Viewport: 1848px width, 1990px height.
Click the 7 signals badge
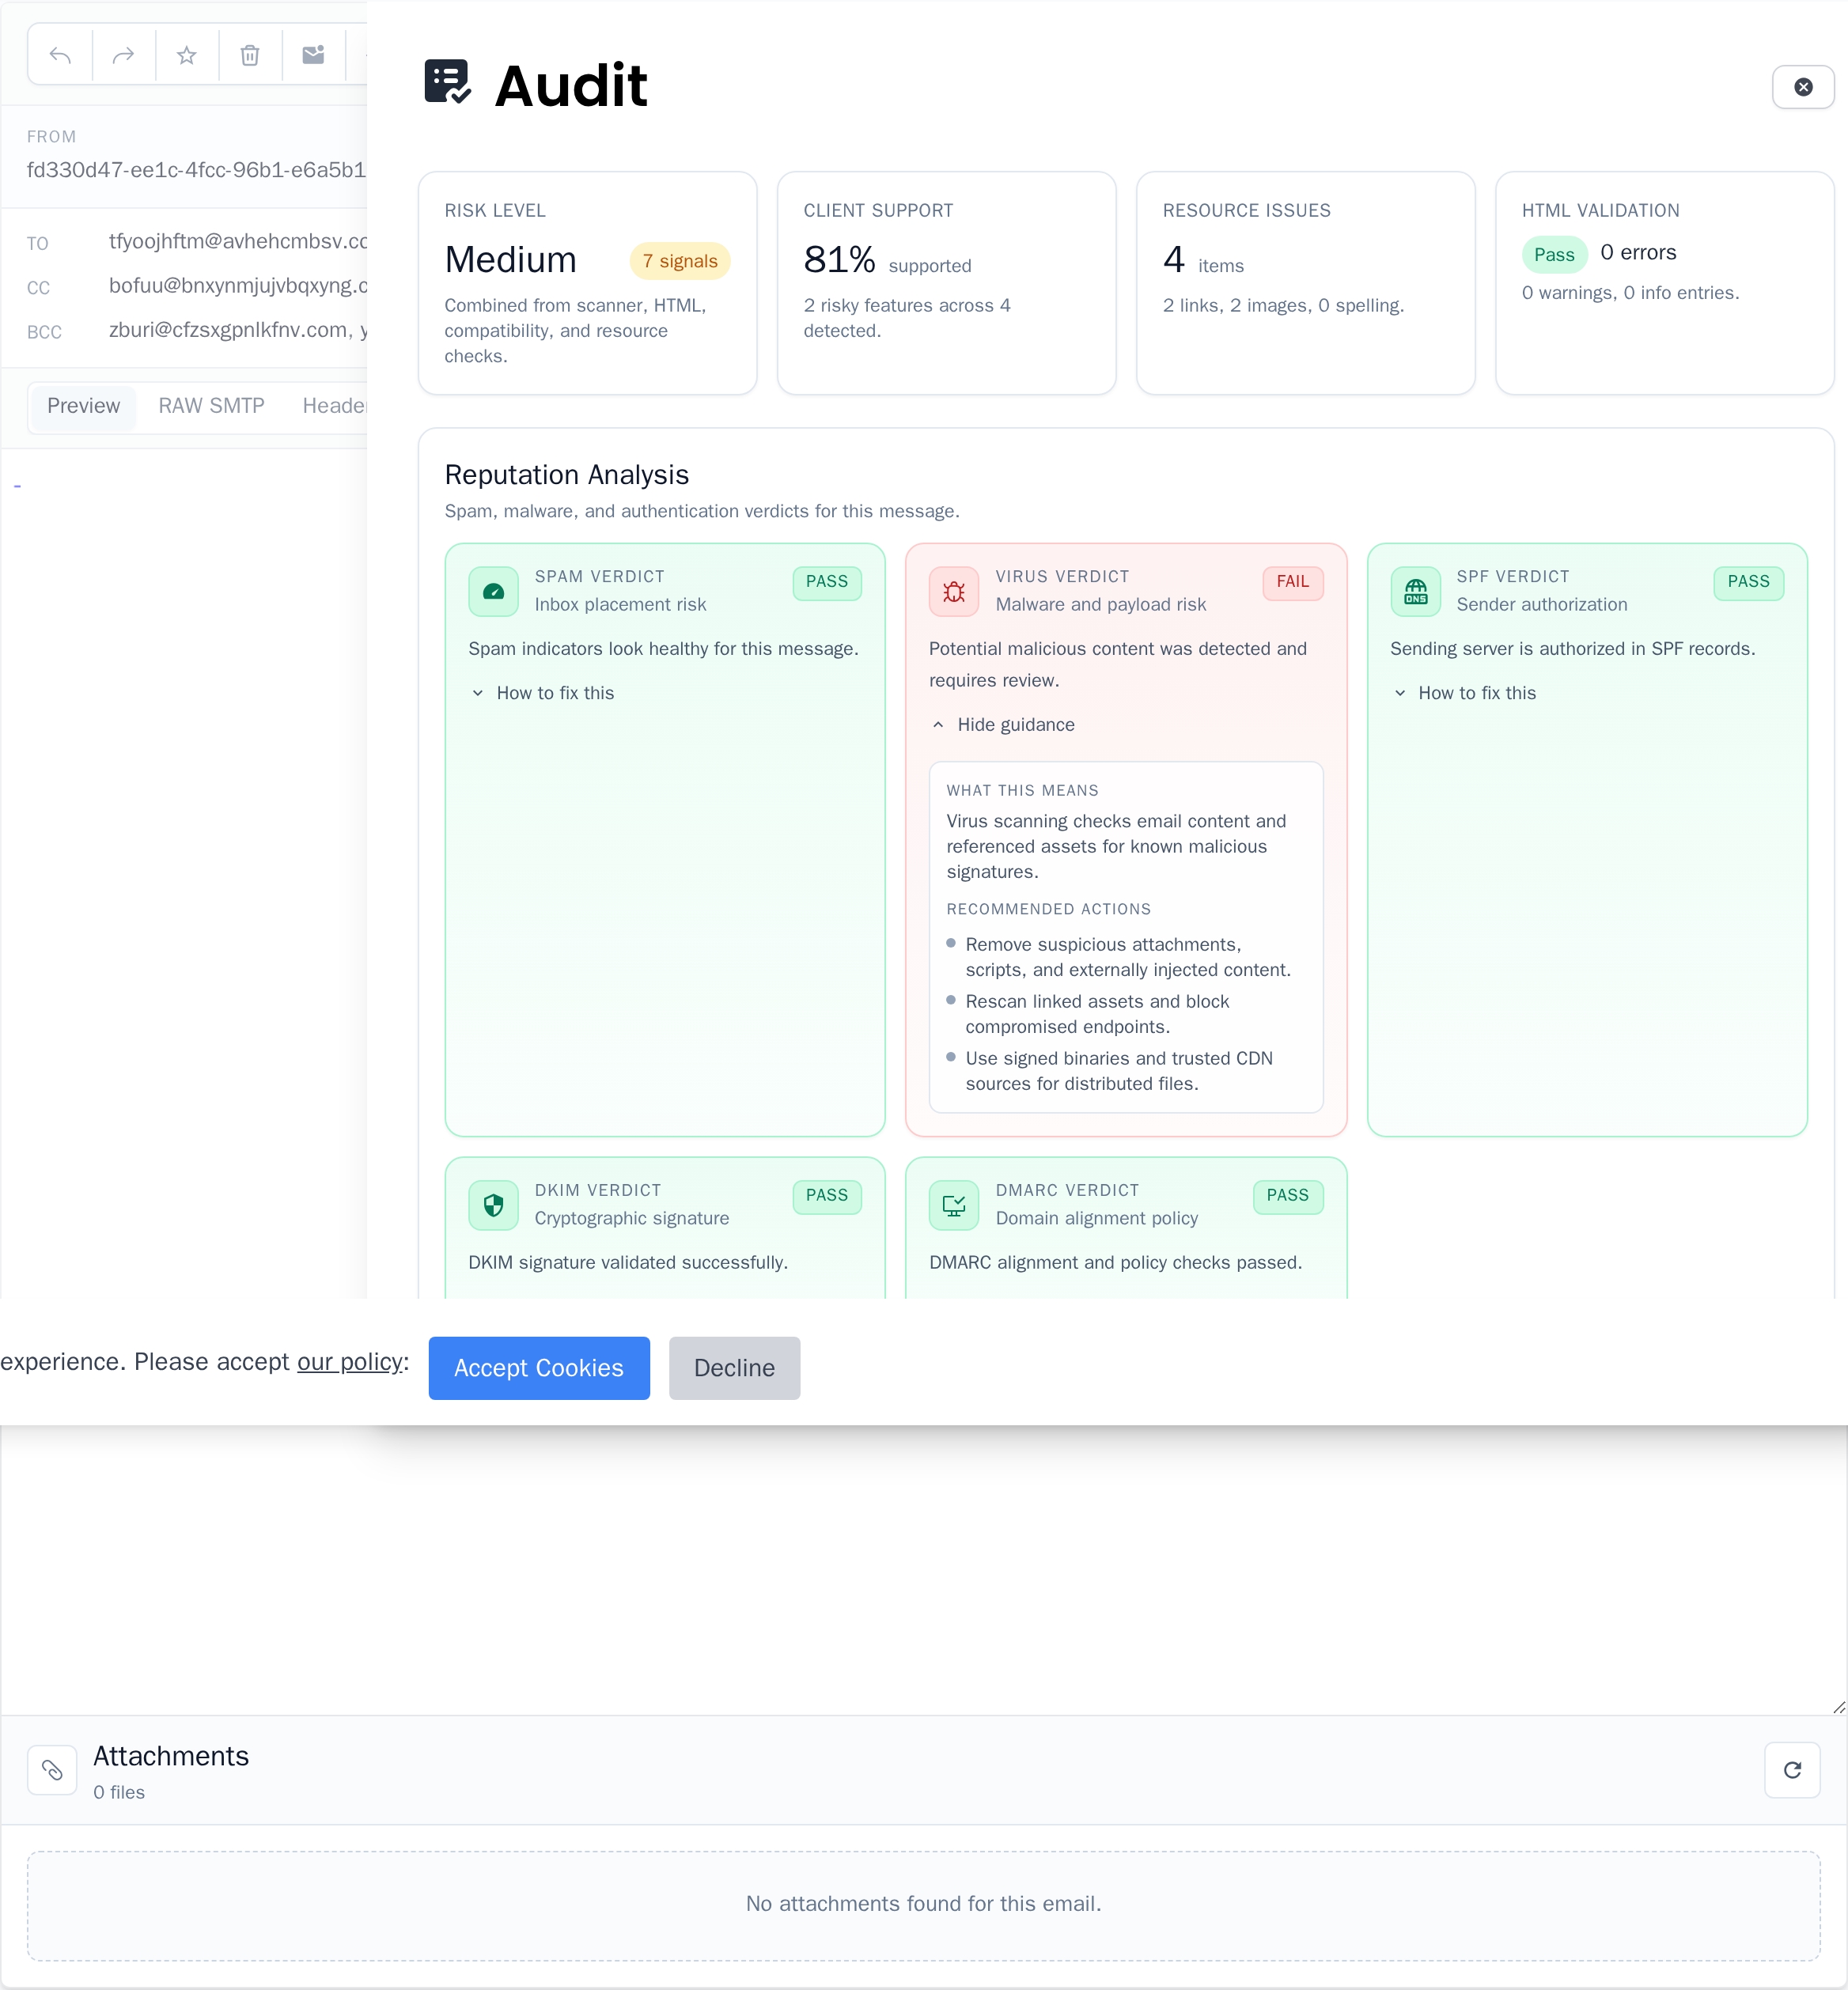(680, 261)
